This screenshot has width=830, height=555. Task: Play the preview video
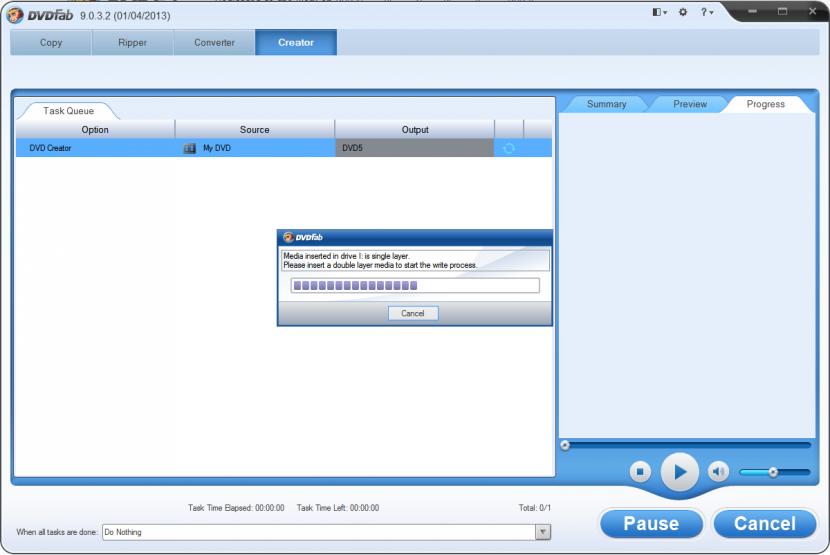[680, 471]
